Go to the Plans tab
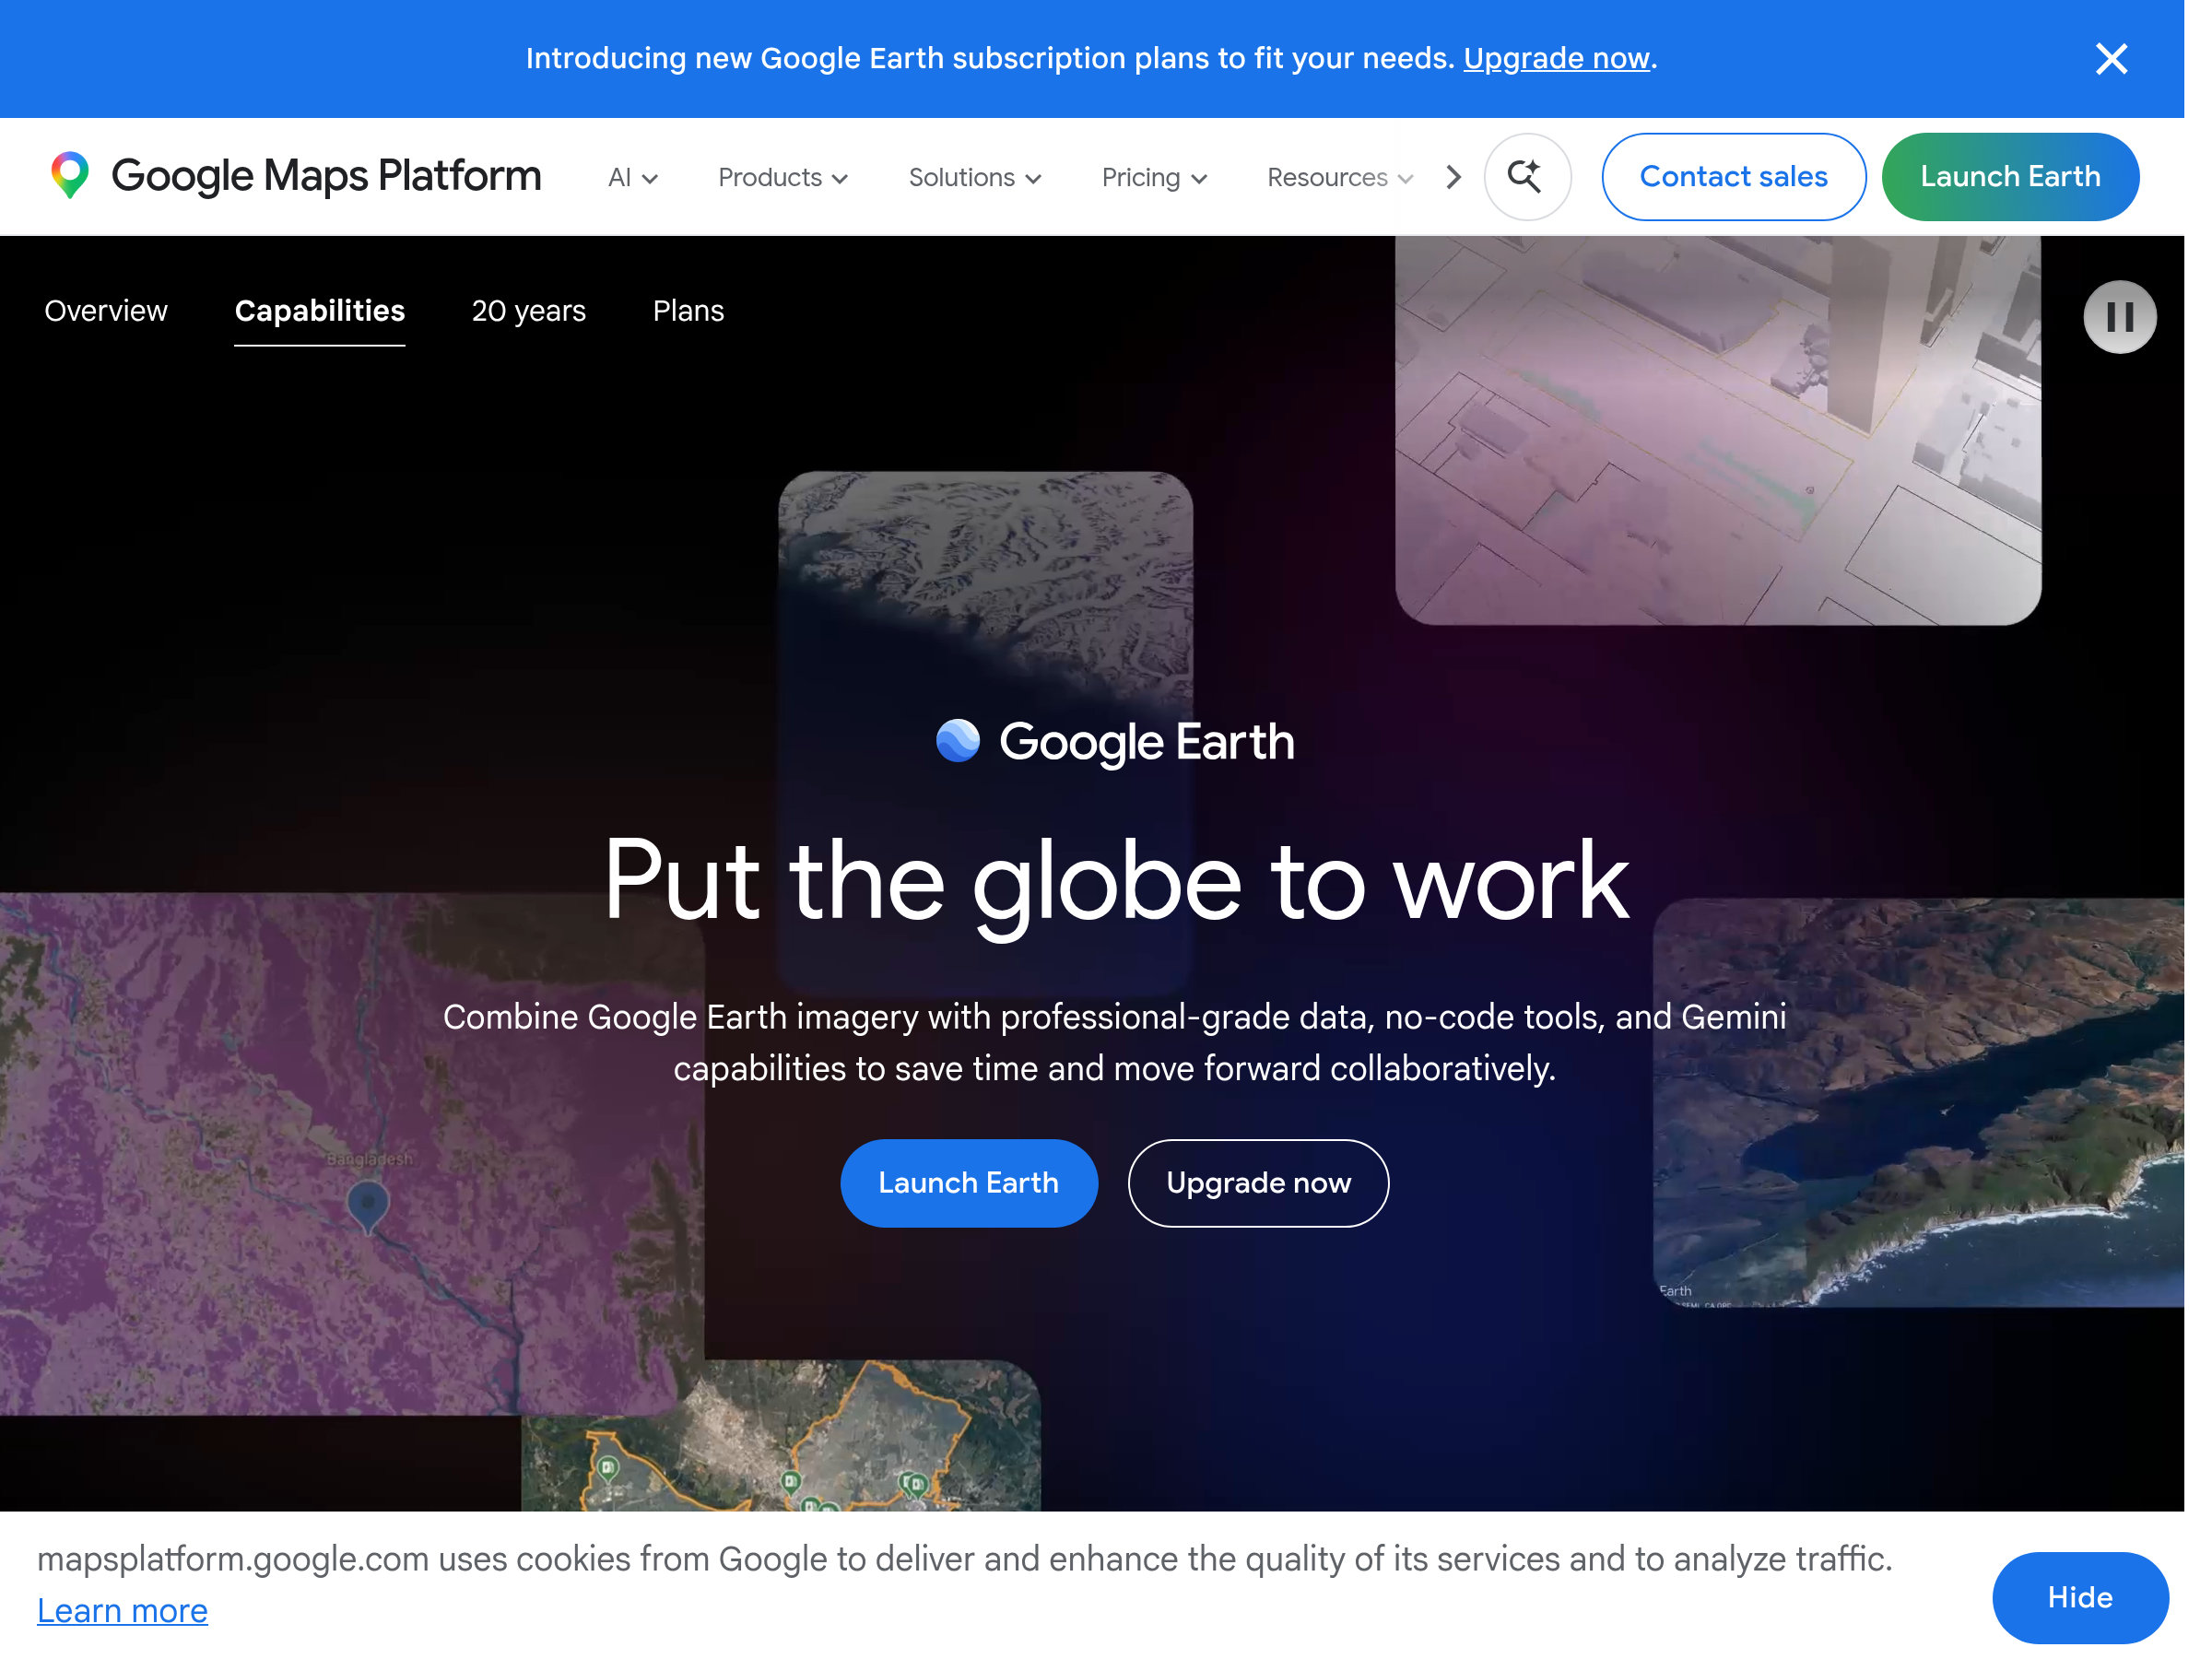Image resolution: width=2212 pixels, height=1659 pixels. [x=688, y=311]
